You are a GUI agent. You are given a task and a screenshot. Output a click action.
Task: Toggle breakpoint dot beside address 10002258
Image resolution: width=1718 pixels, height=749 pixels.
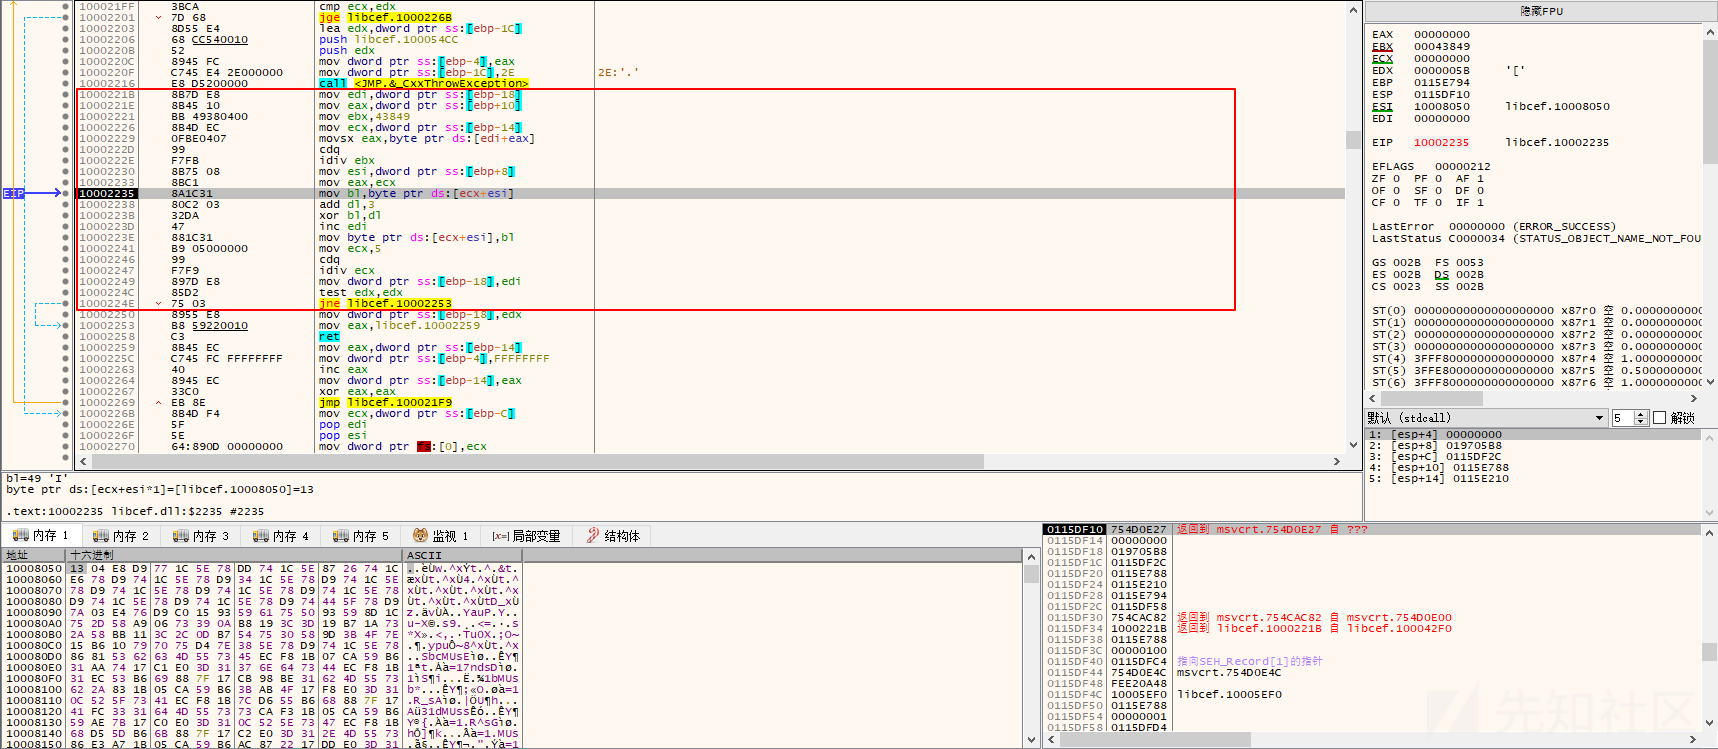66,336
